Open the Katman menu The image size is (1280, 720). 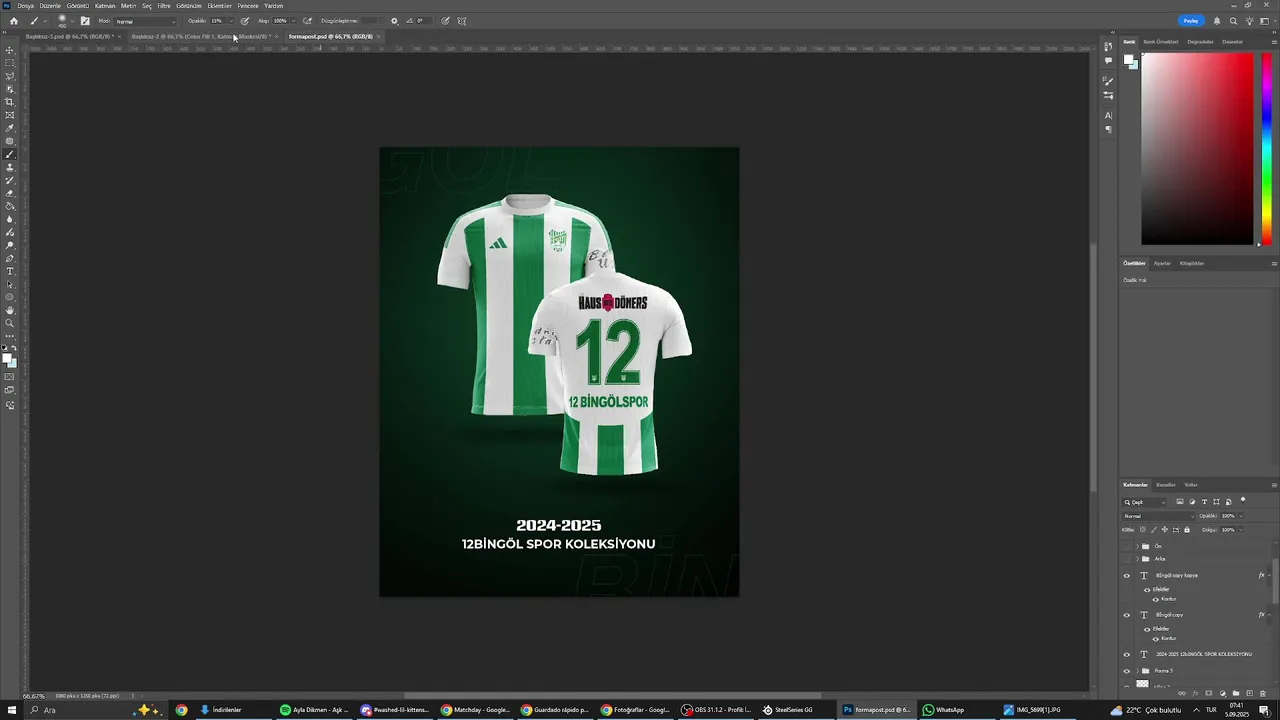tap(105, 6)
